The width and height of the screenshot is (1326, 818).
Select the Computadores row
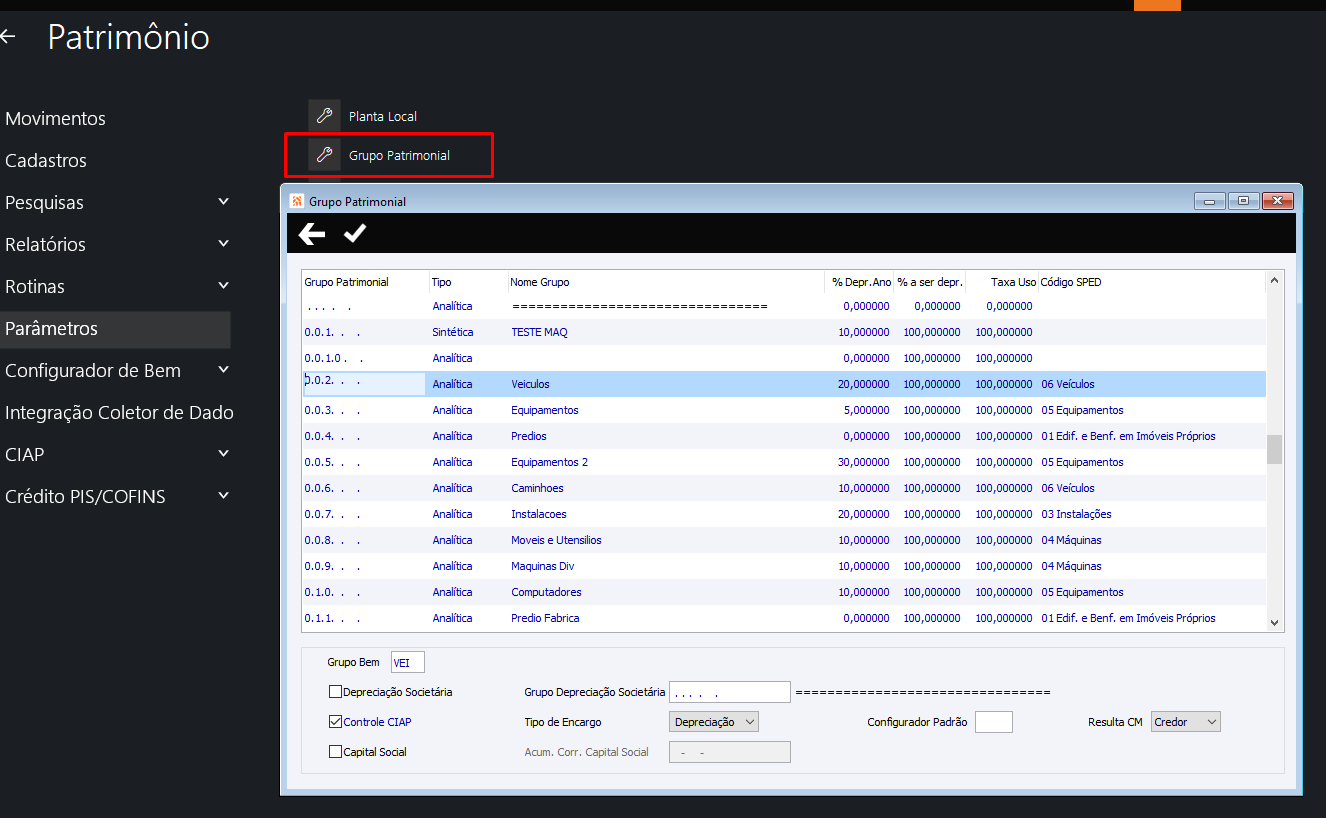tap(784, 592)
